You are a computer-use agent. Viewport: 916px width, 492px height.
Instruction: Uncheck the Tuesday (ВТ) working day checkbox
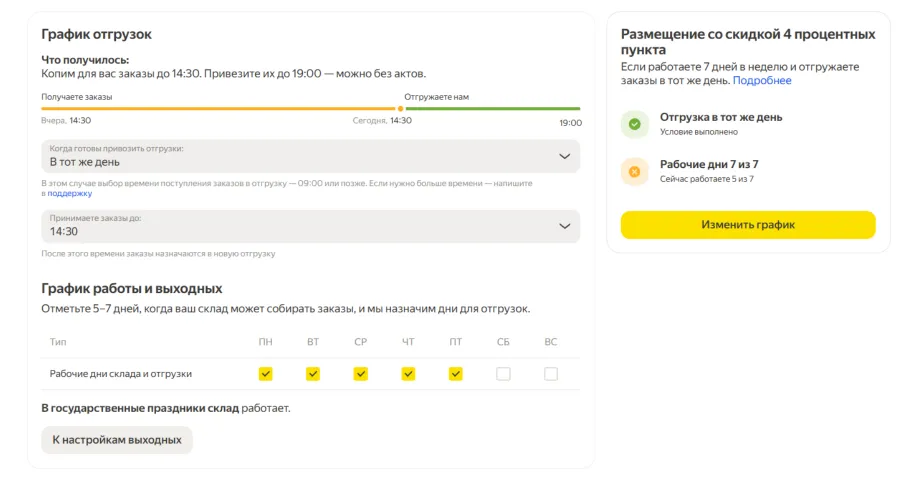[x=313, y=374]
